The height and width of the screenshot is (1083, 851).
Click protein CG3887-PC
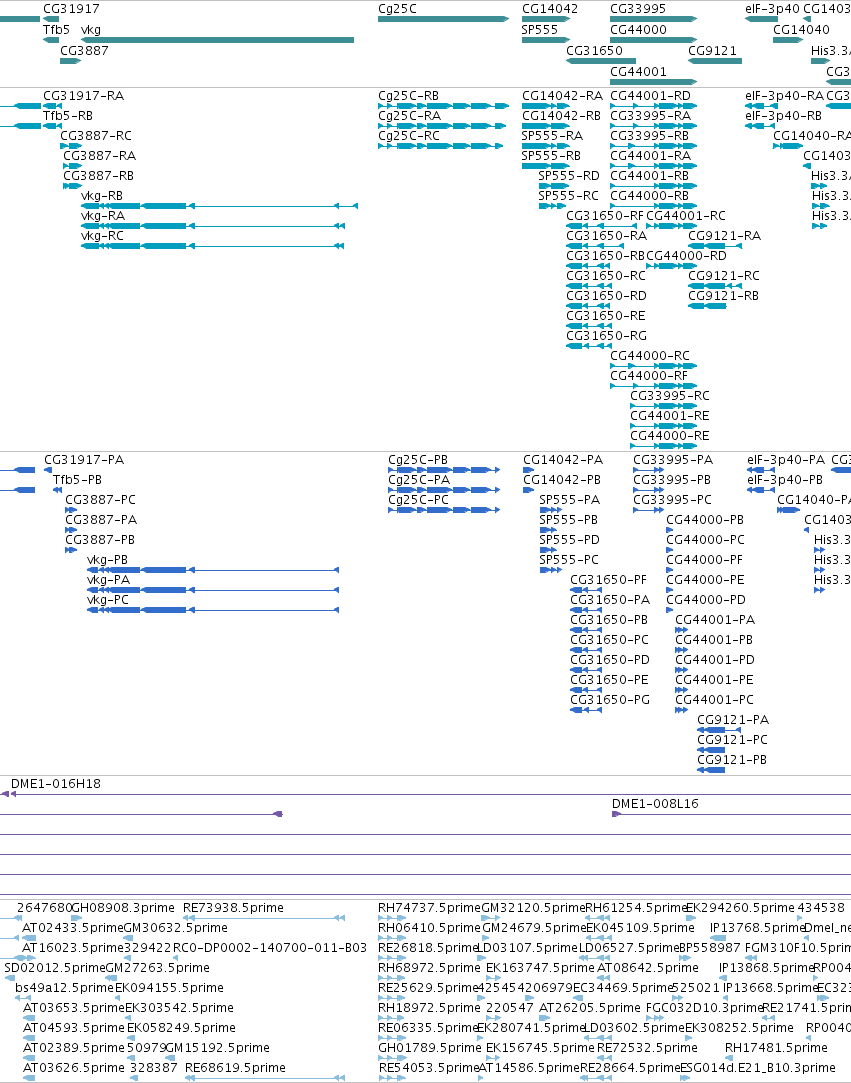point(100,500)
